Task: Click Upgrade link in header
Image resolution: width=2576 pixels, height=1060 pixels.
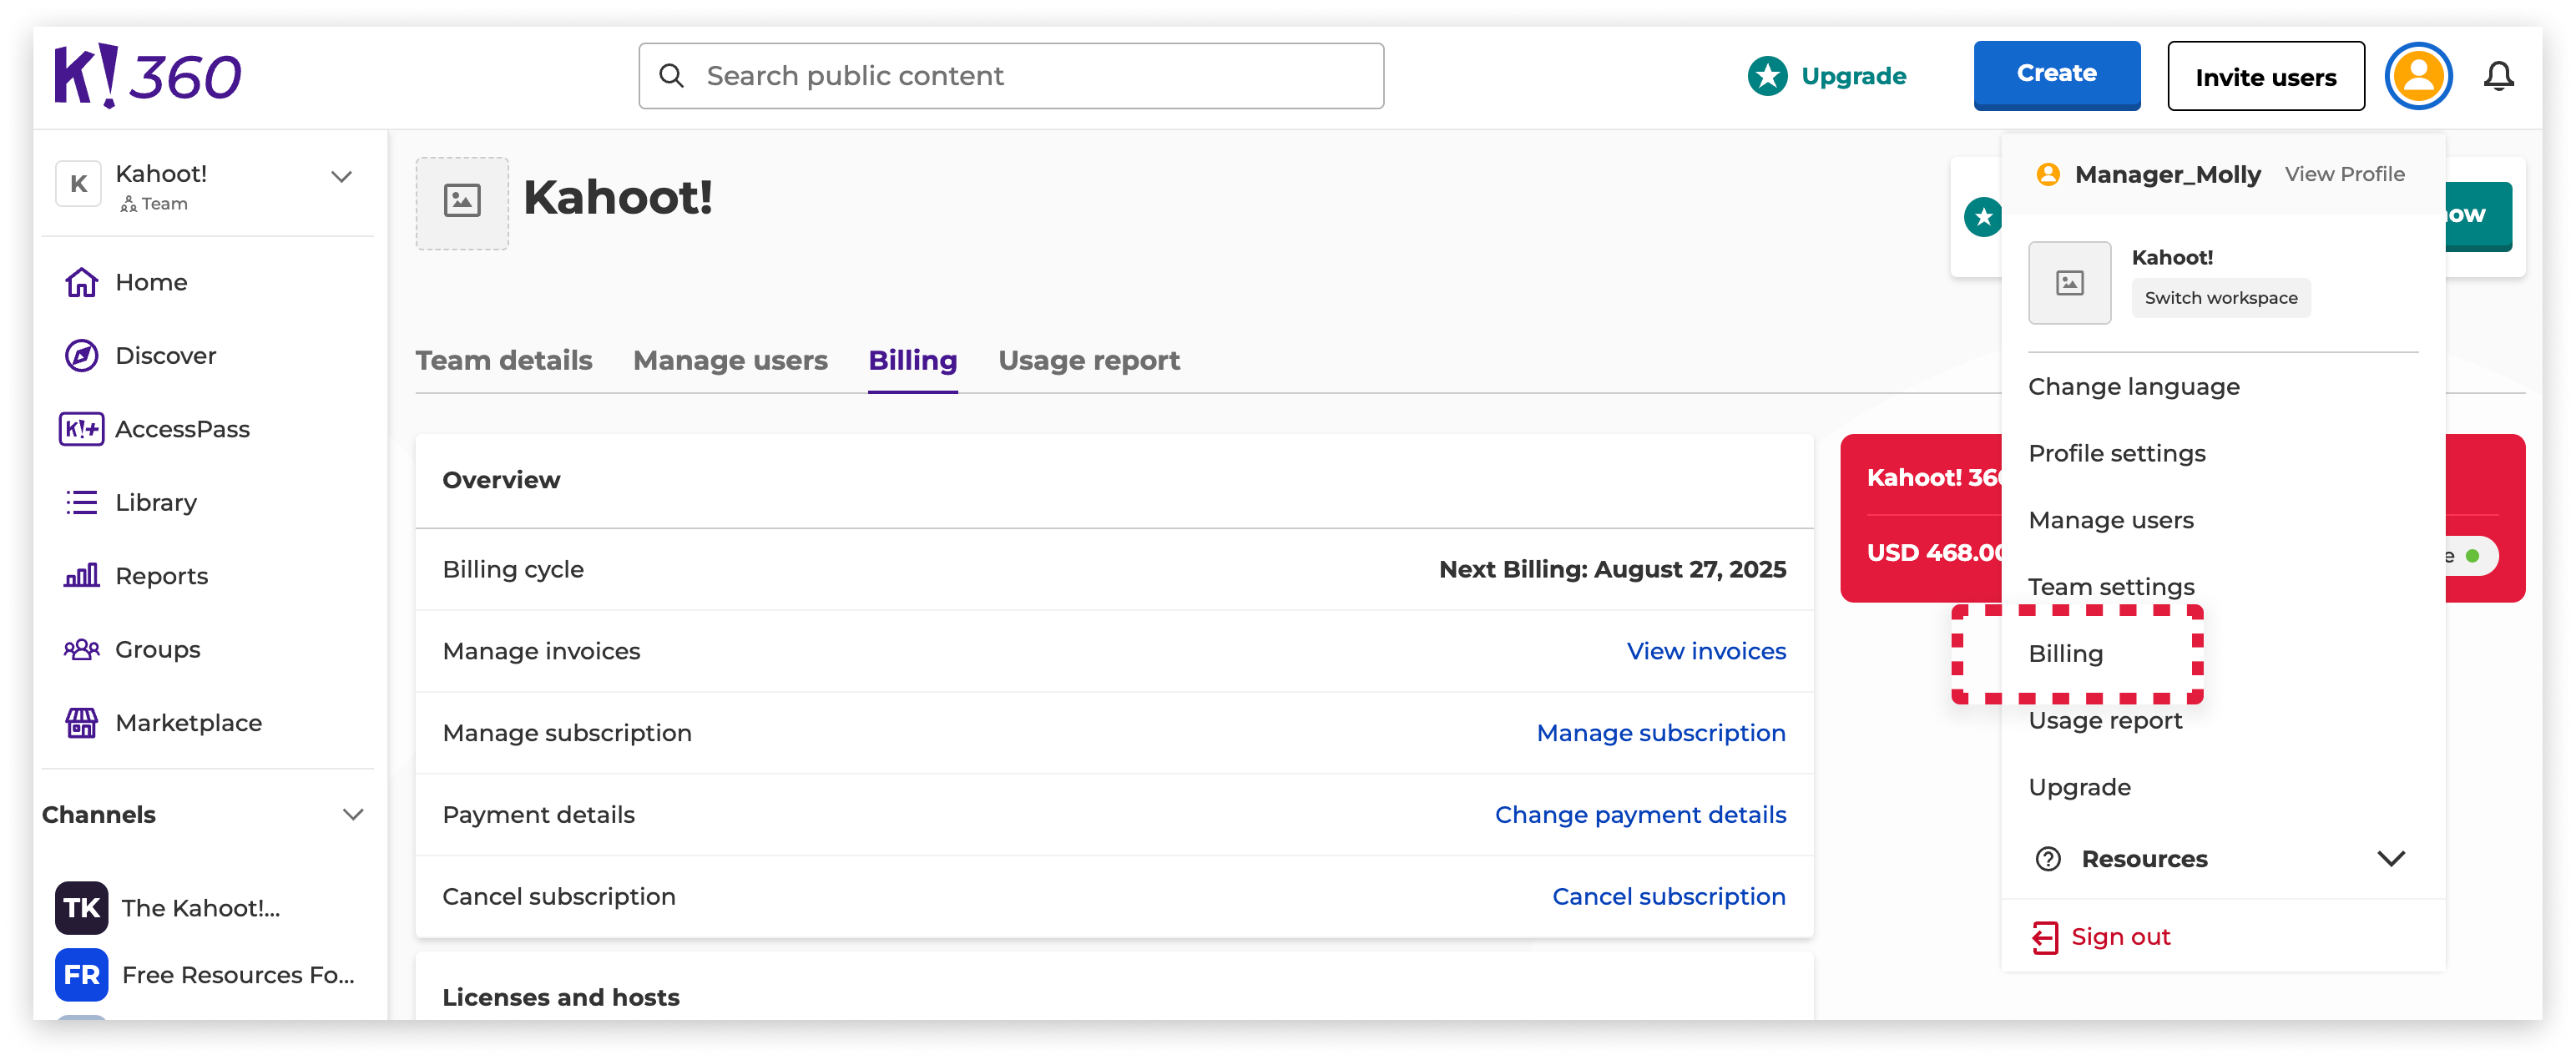Action: 1853,76
